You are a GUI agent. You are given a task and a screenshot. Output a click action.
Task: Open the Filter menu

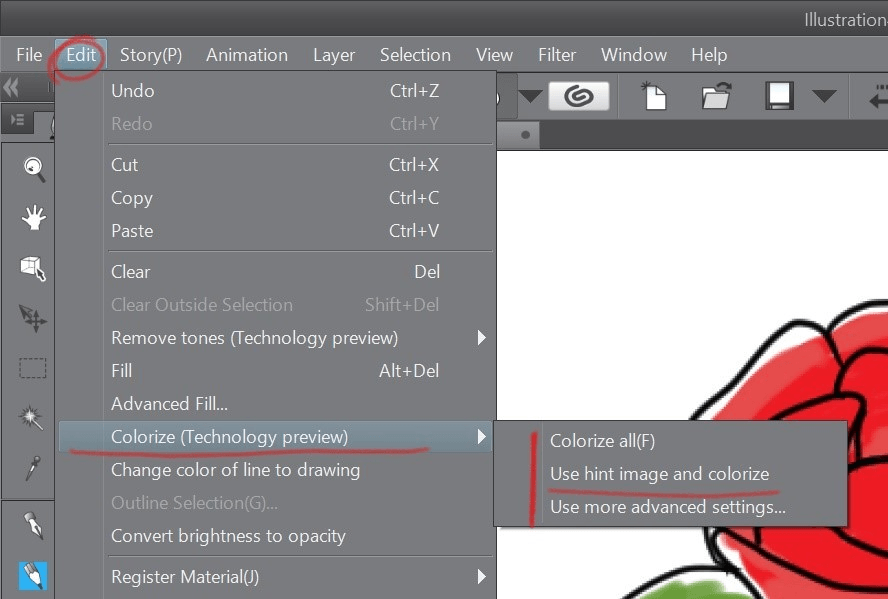[x=557, y=55]
